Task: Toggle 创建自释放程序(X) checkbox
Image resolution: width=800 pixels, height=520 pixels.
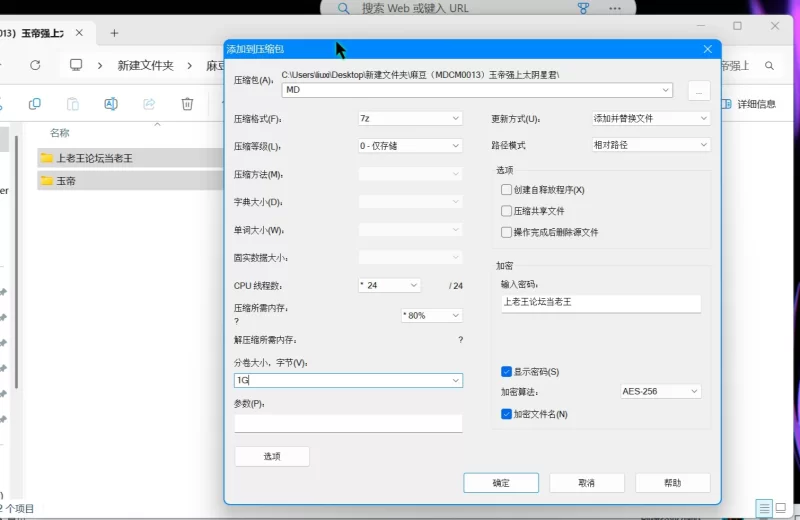Action: pyautogui.click(x=506, y=190)
